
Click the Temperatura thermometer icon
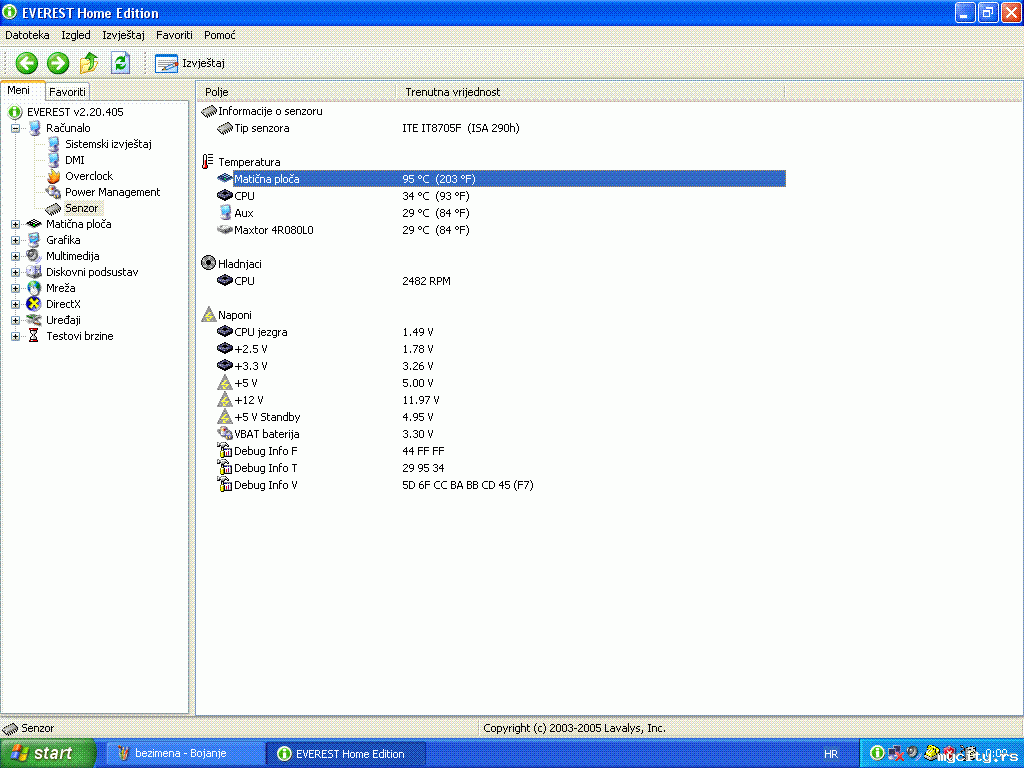(x=208, y=161)
